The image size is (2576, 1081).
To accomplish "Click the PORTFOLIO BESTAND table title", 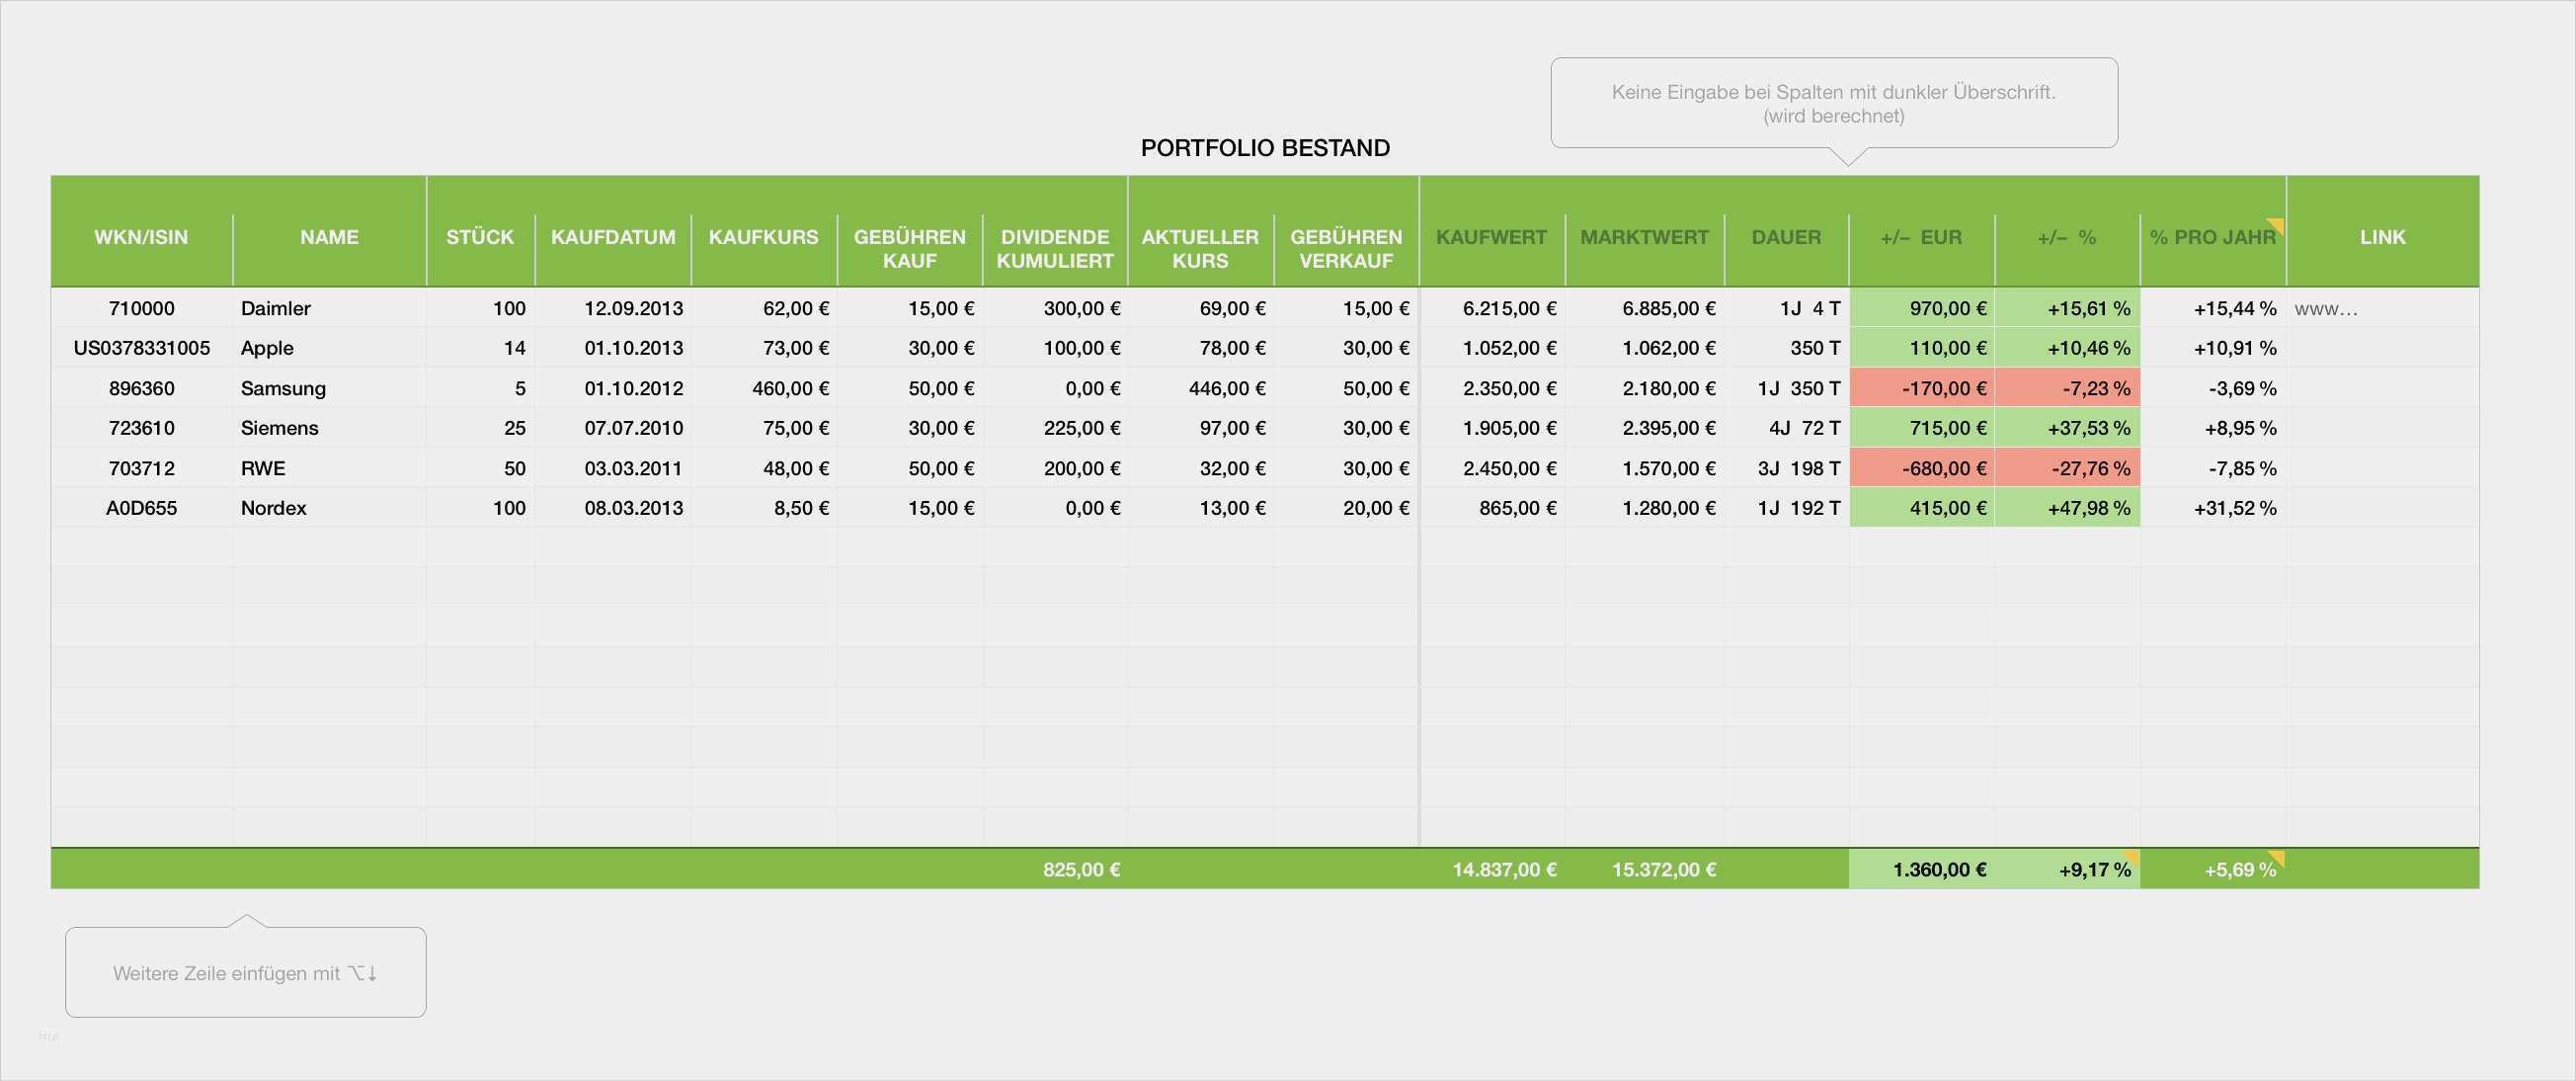I will 1264,148.
